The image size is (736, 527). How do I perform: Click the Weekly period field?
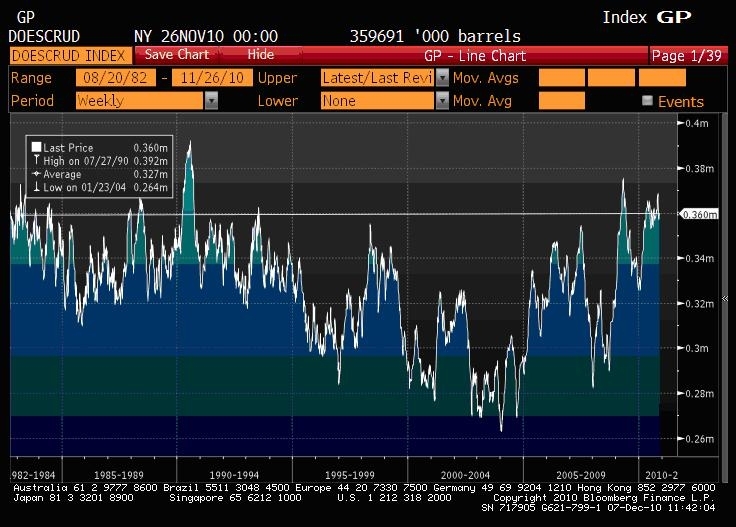(140, 100)
